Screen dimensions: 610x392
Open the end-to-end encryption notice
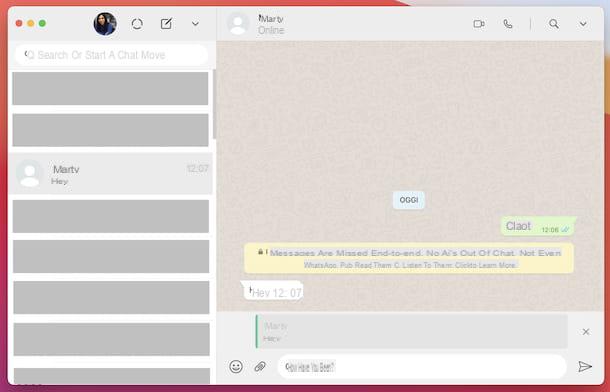[x=409, y=258]
